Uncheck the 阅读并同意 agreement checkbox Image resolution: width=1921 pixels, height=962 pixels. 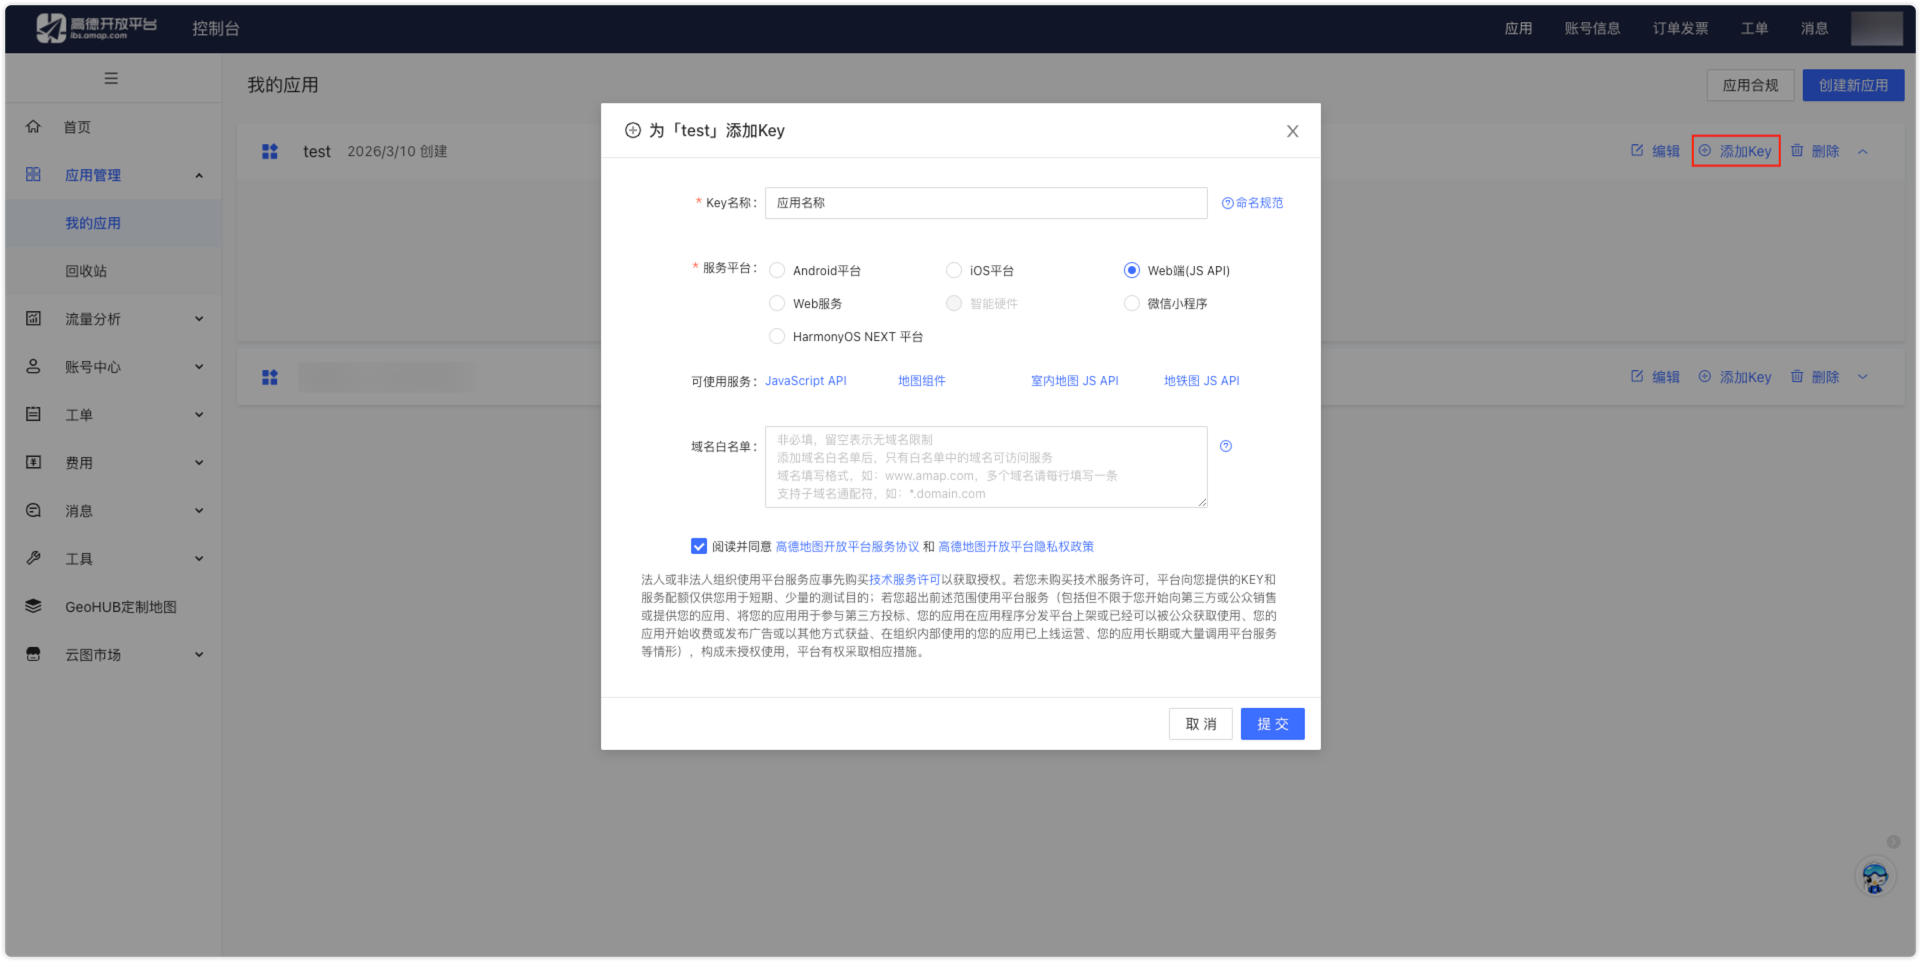699,546
